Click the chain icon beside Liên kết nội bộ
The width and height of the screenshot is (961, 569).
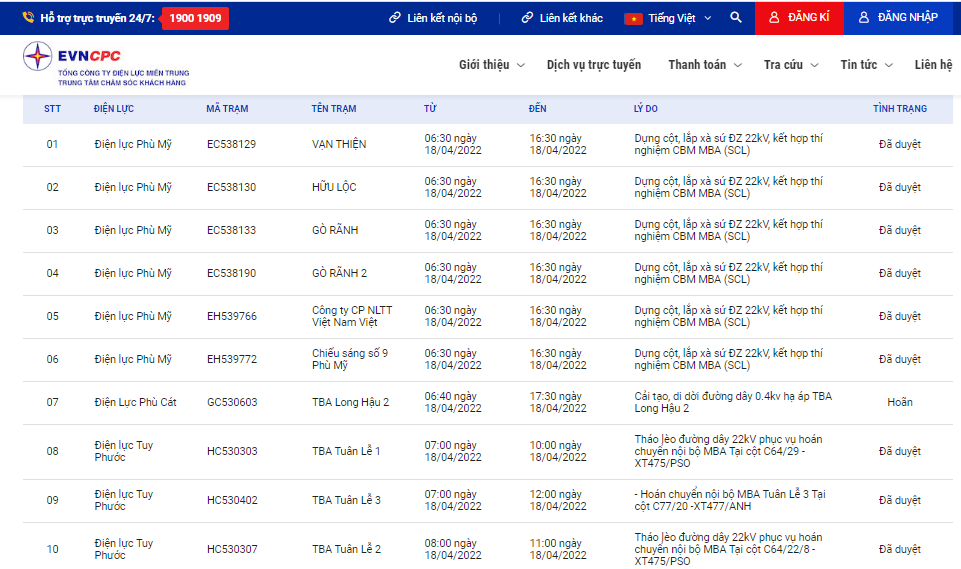[395, 18]
